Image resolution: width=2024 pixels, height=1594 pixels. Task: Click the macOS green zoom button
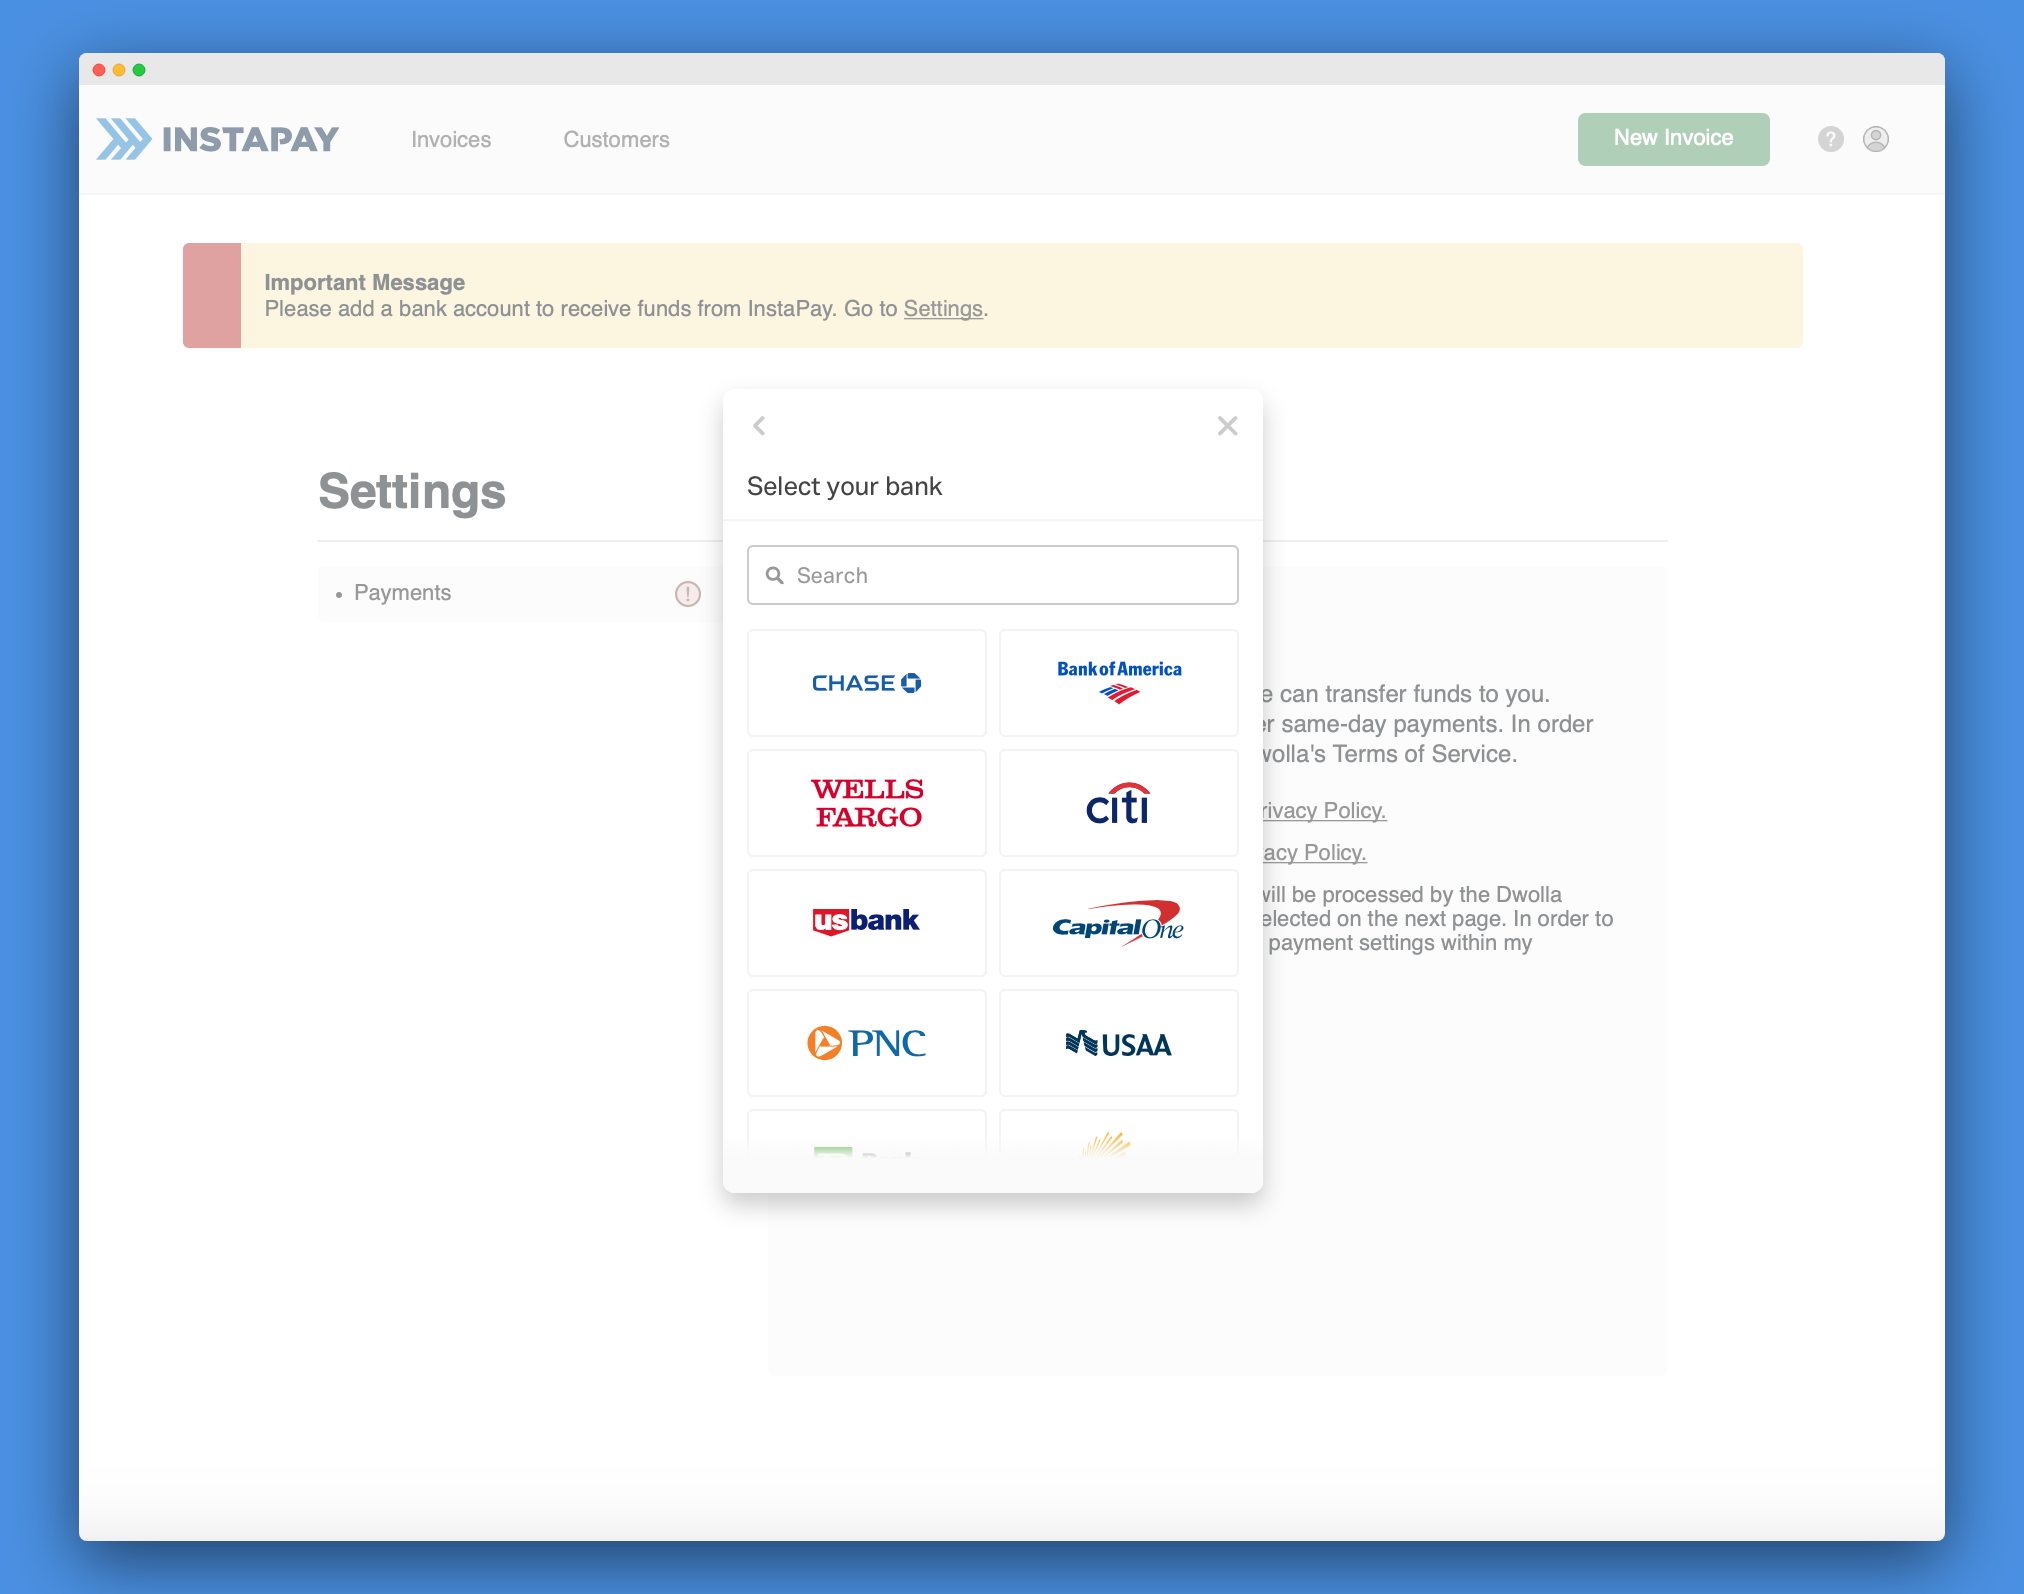pyautogui.click(x=139, y=70)
